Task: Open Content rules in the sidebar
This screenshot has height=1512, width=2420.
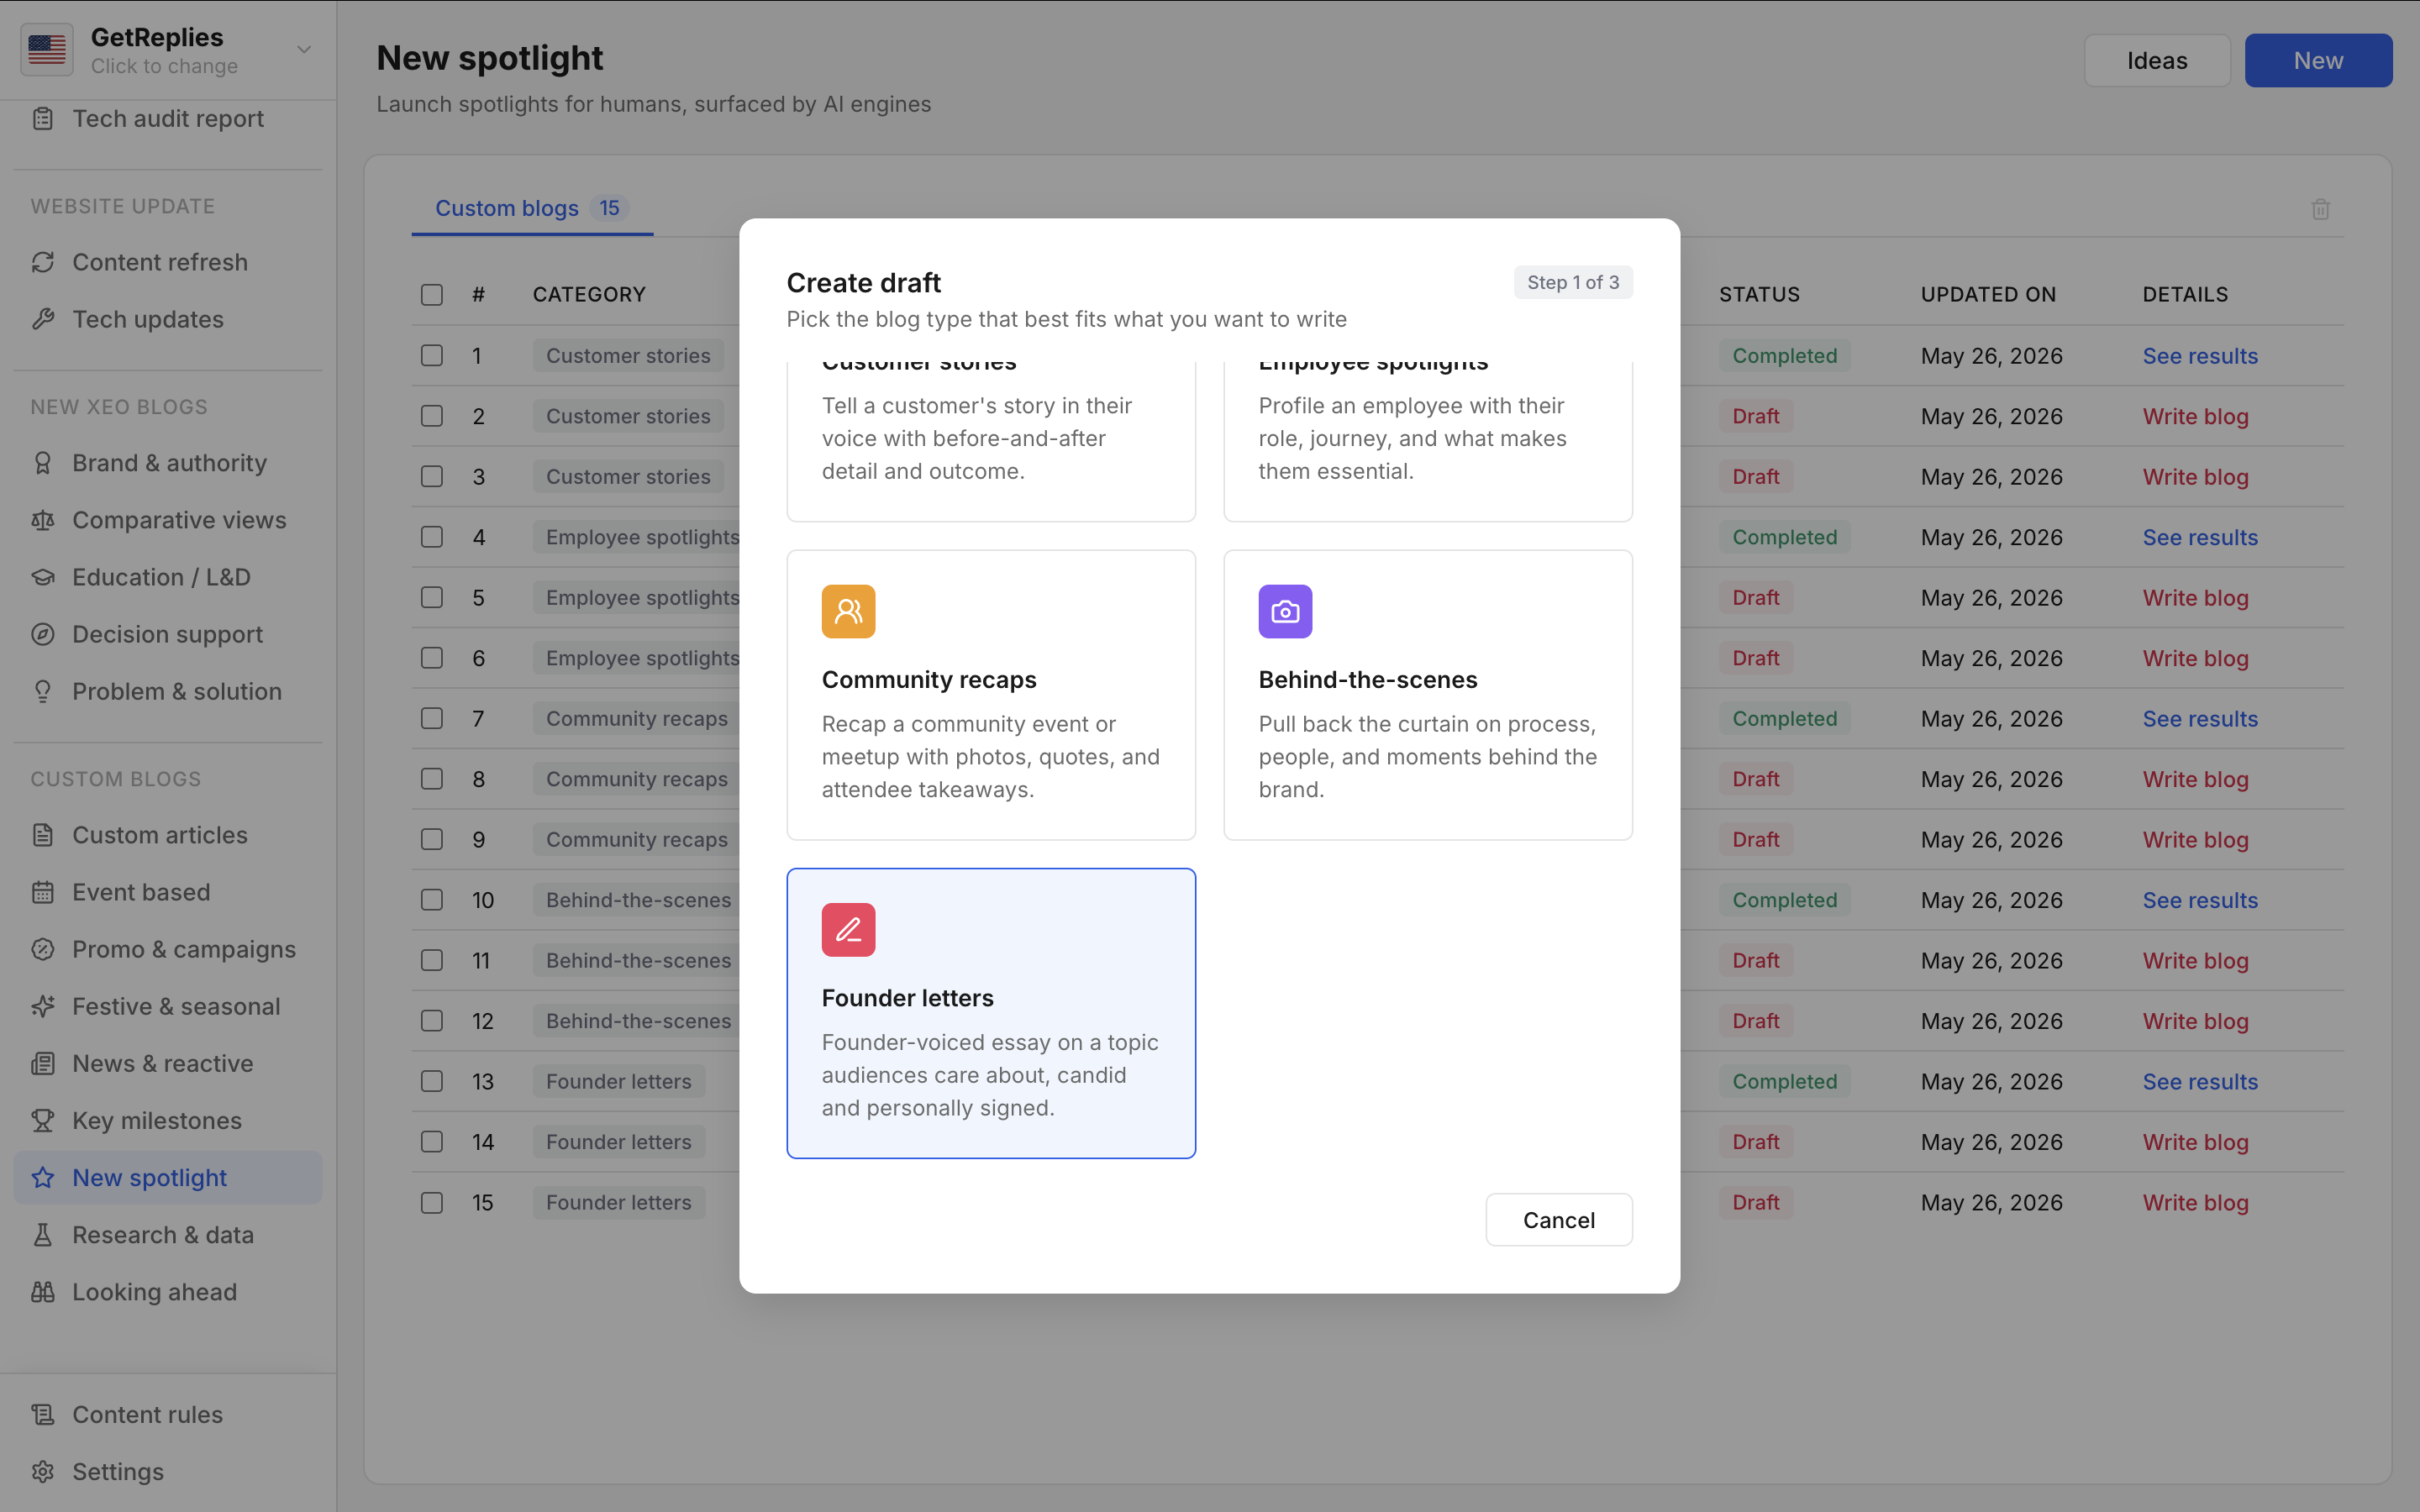Action: pyautogui.click(x=168, y=1414)
